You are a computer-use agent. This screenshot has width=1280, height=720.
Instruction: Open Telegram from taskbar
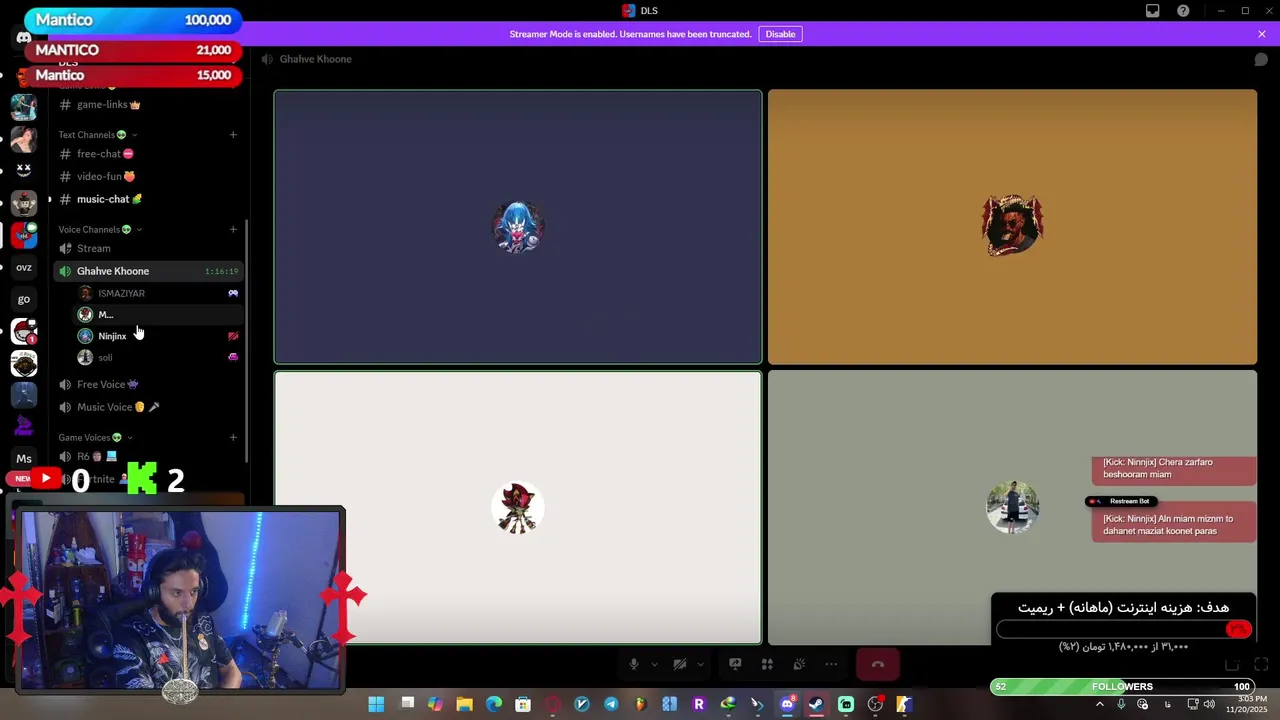click(611, 704)
